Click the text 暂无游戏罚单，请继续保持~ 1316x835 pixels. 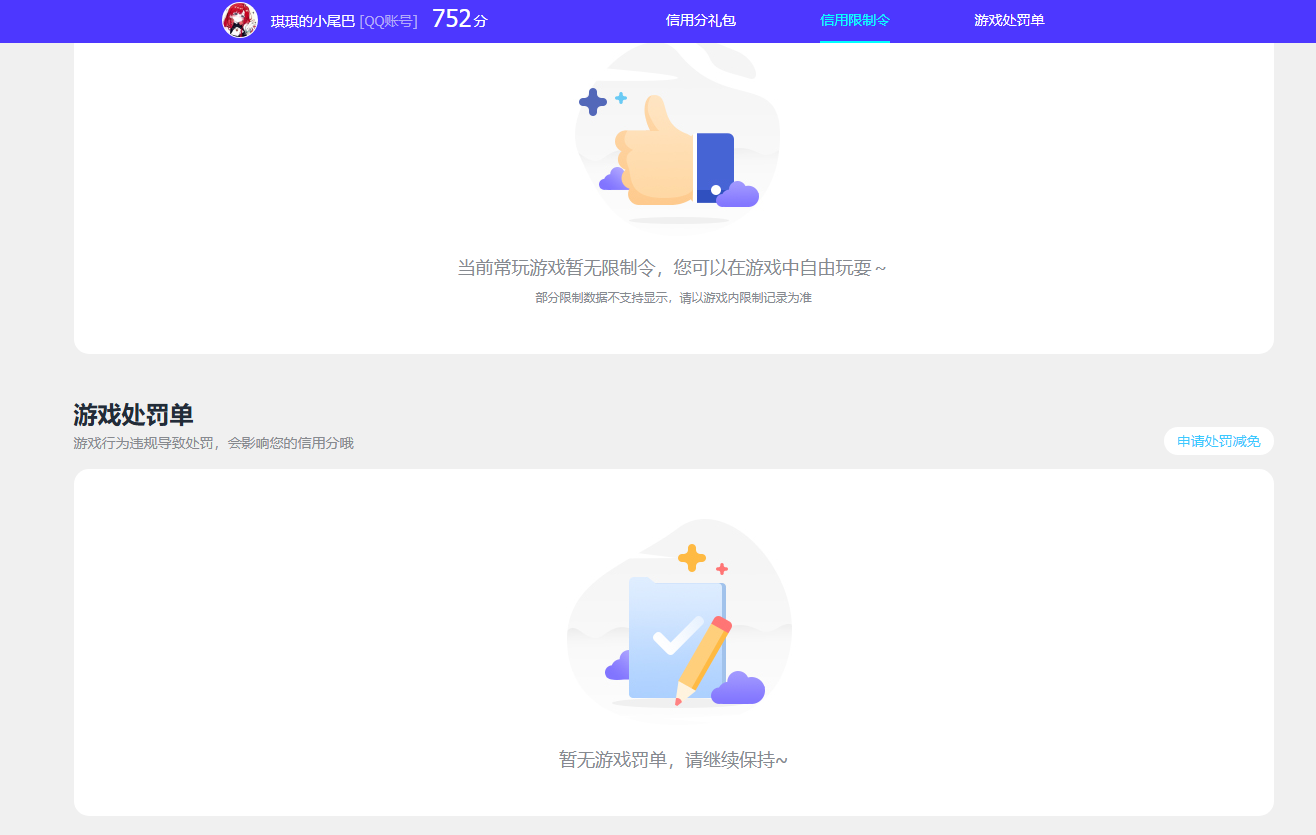[673, 760]
